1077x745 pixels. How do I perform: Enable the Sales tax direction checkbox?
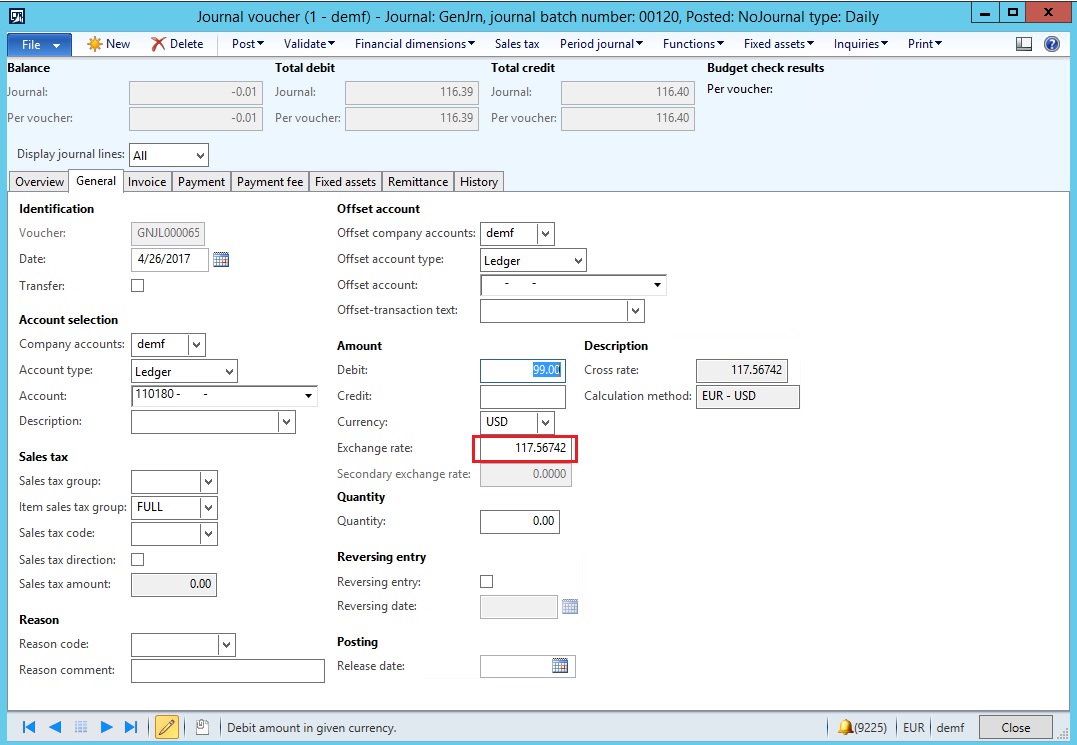point(138,560)
